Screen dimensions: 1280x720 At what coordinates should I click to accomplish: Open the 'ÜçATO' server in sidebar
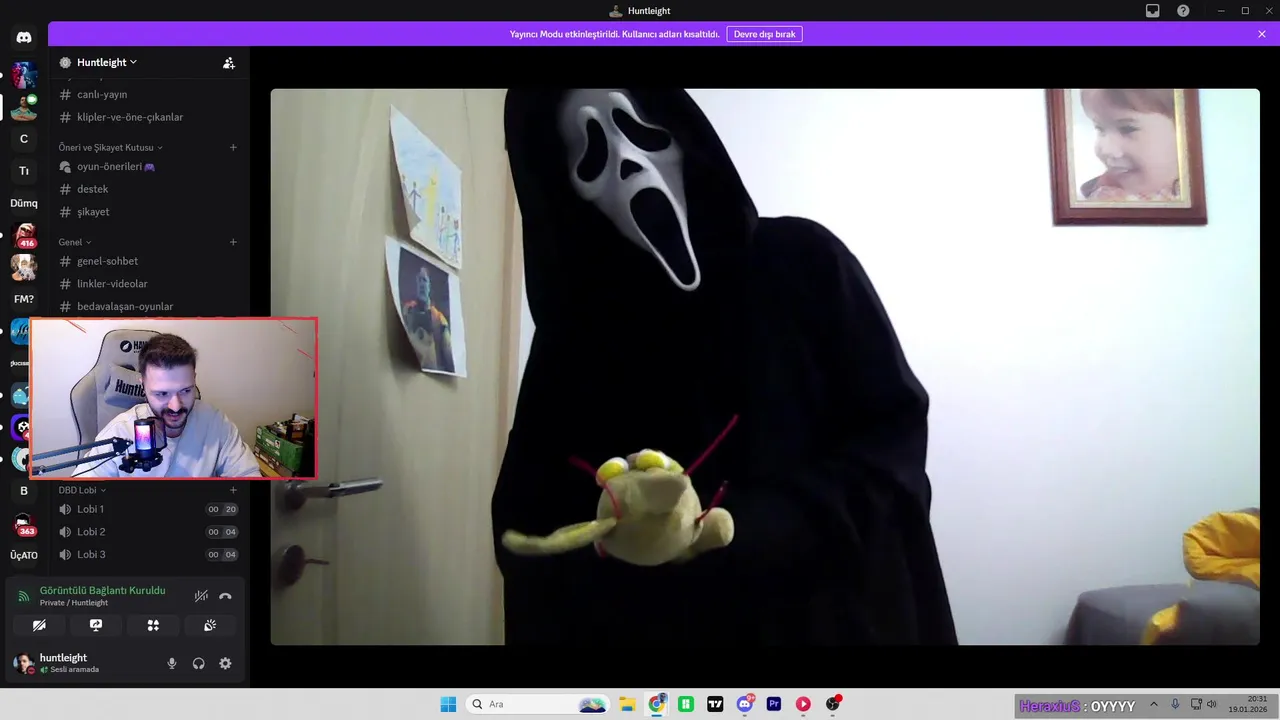[x=24, y=555]
